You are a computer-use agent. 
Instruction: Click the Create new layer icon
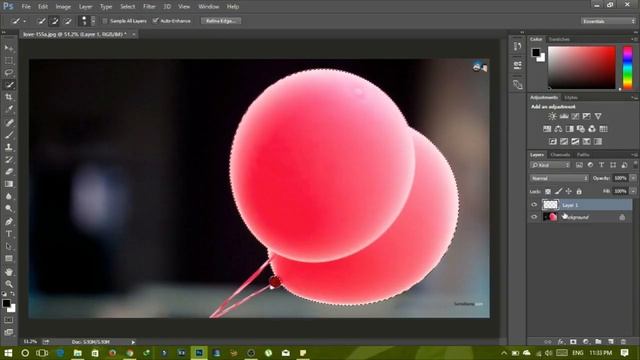(611, 342)
